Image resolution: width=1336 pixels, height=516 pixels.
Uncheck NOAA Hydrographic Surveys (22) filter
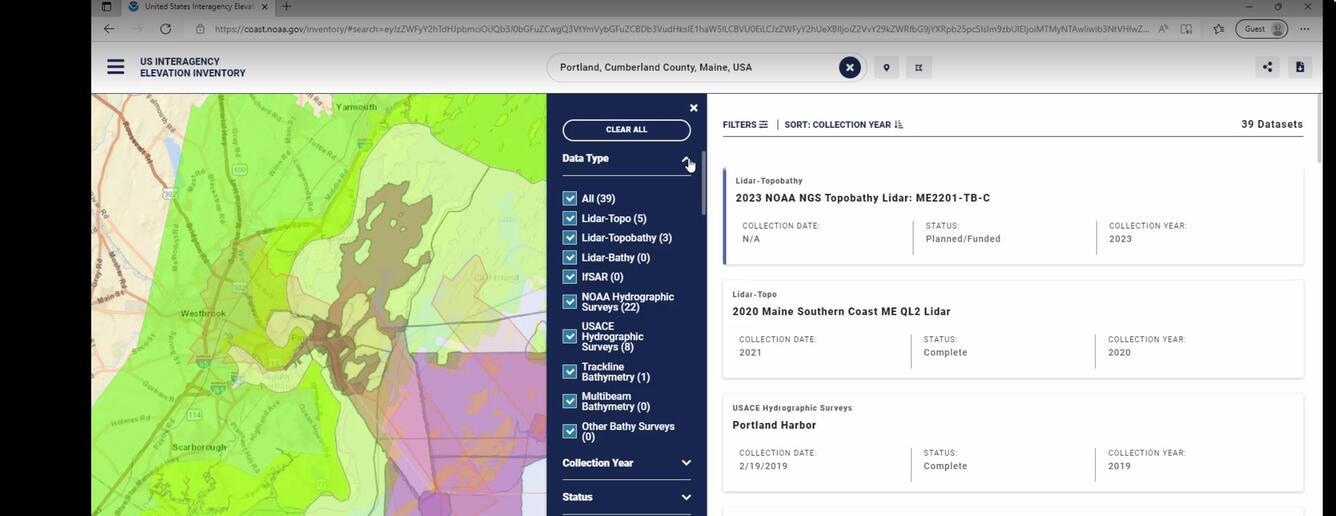[x=570, y=302]
